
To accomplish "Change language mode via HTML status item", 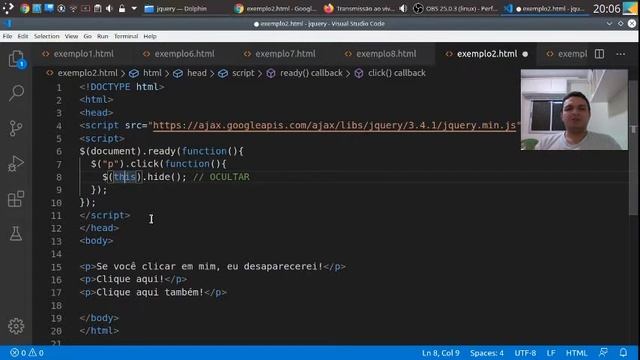I will coord(576,353).
